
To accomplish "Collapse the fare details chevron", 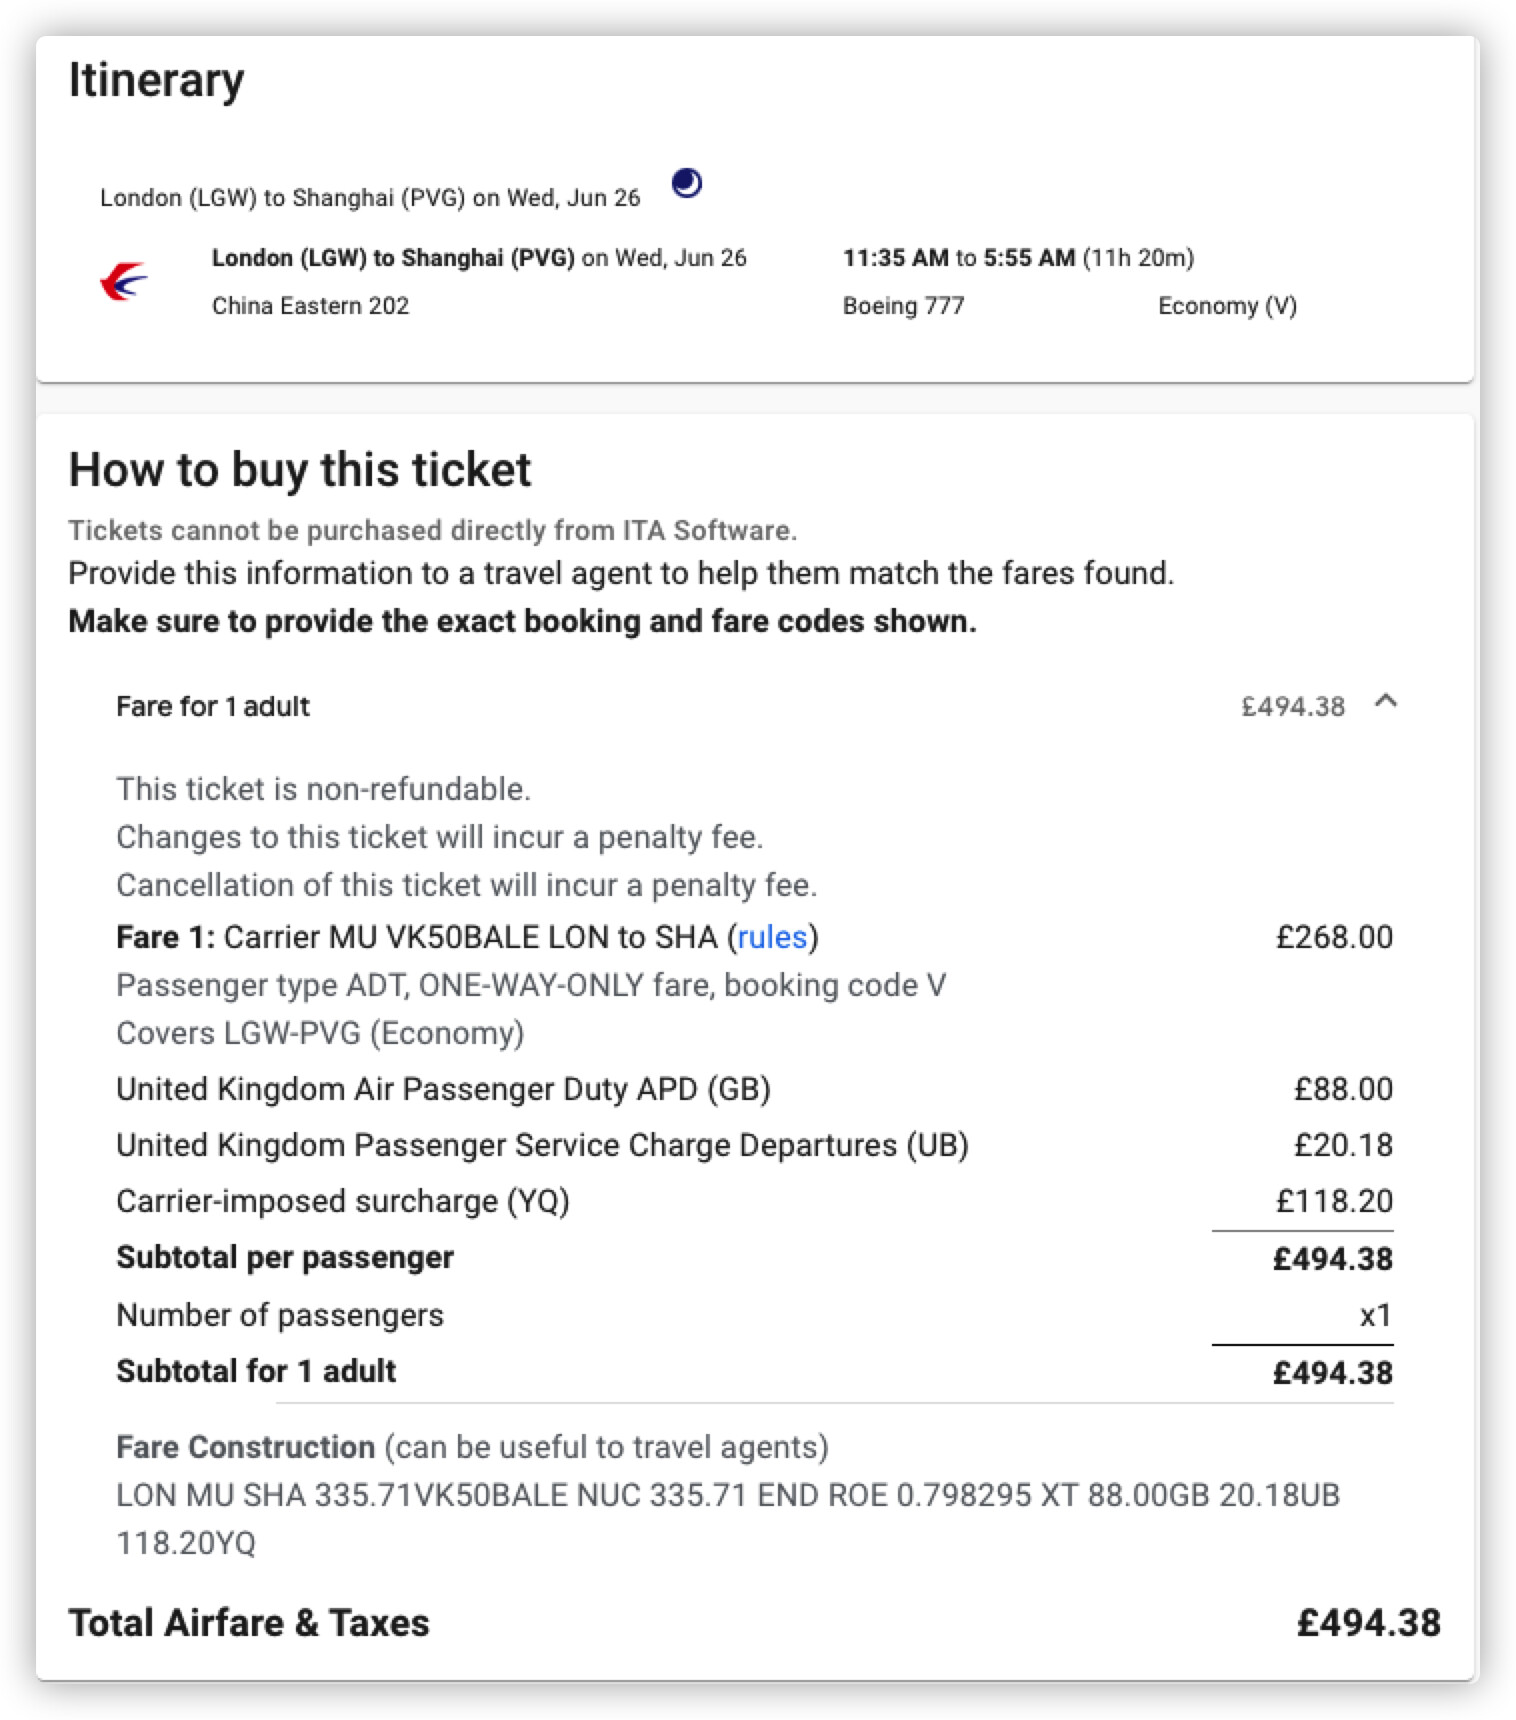I will pos(1386,702).
